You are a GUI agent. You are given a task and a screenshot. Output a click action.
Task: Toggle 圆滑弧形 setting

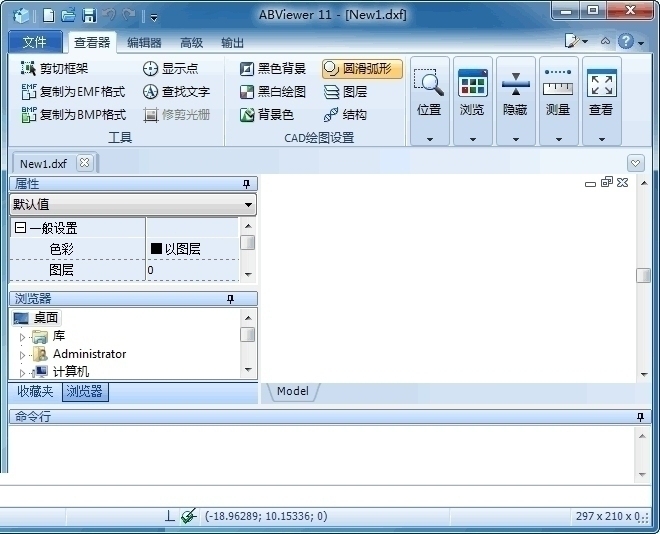(362, 69)
